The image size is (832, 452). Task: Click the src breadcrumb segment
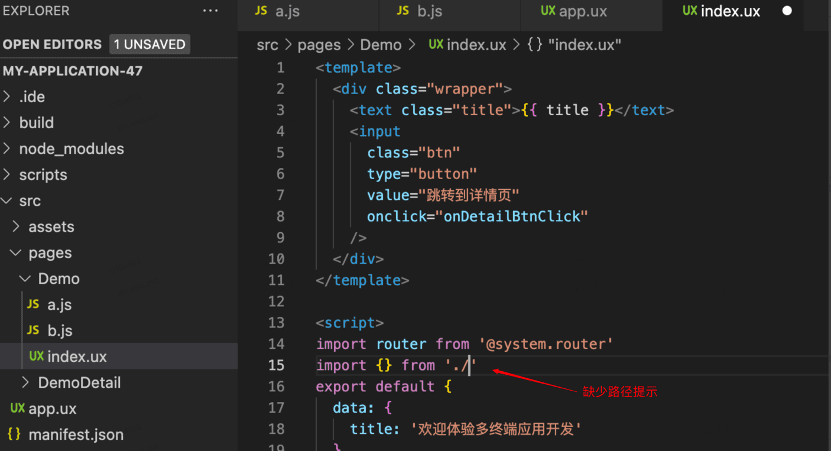tap(267, 45)
